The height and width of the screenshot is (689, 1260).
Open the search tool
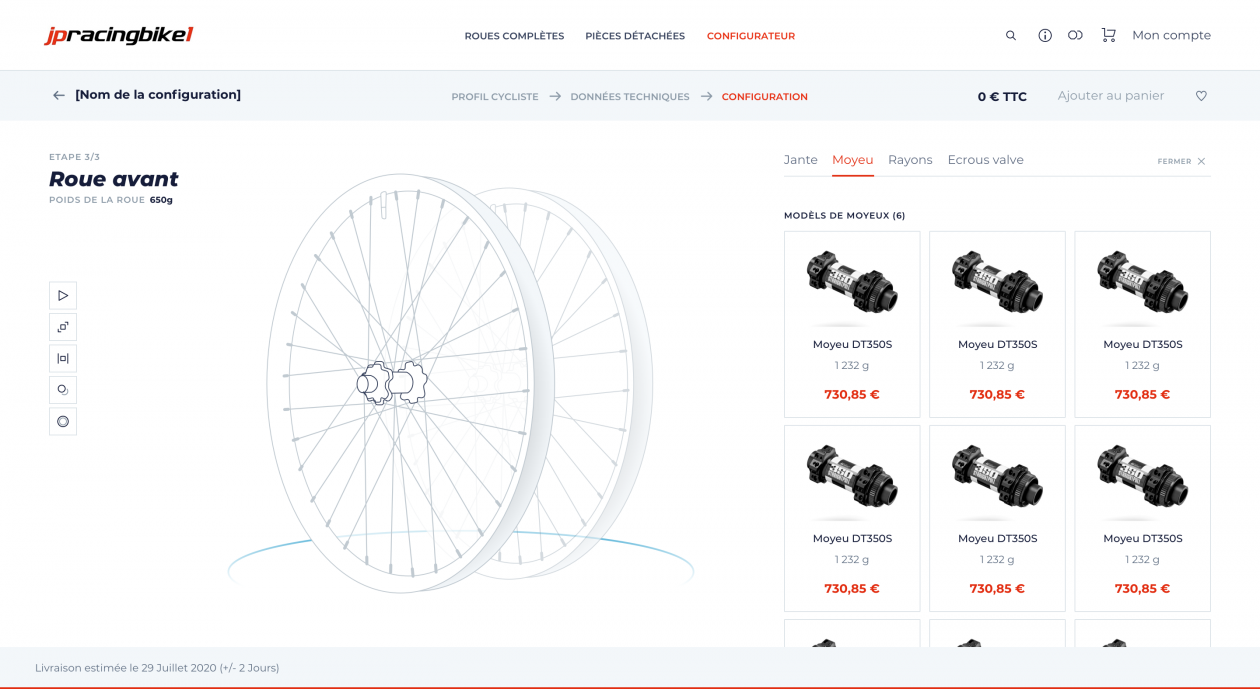[1010, 35]
